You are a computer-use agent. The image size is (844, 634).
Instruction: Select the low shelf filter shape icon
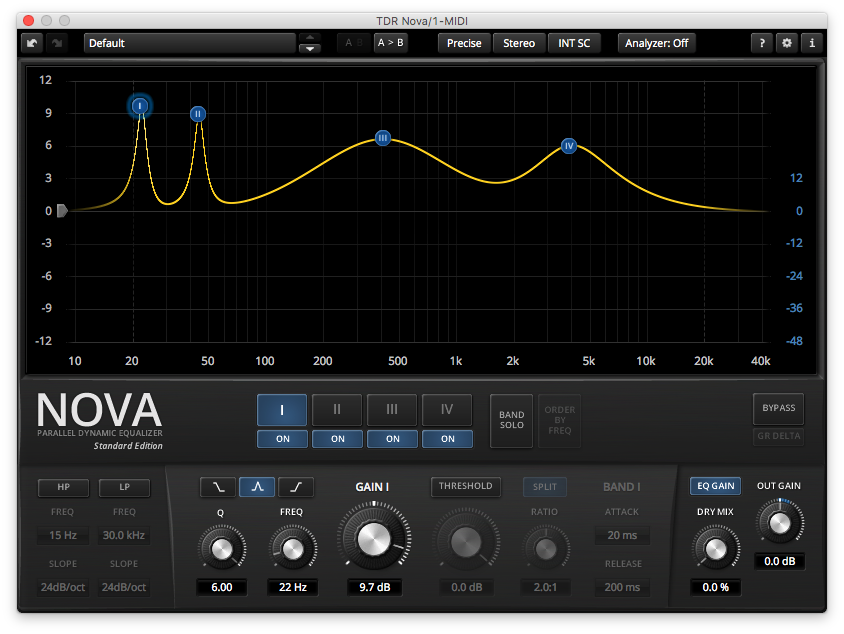[218, 487]
